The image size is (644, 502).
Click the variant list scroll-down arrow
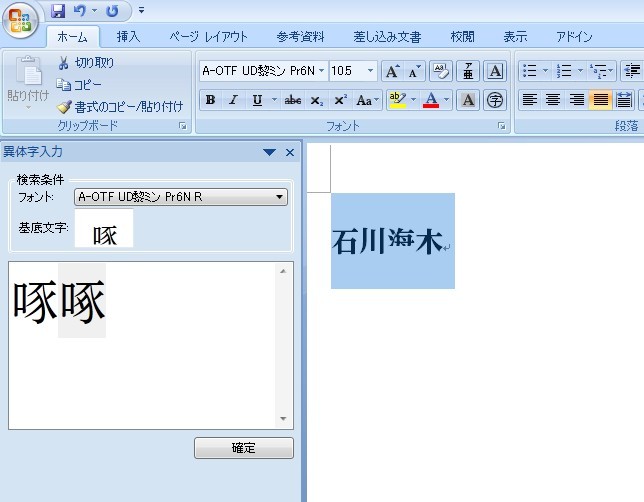point(283,419)
